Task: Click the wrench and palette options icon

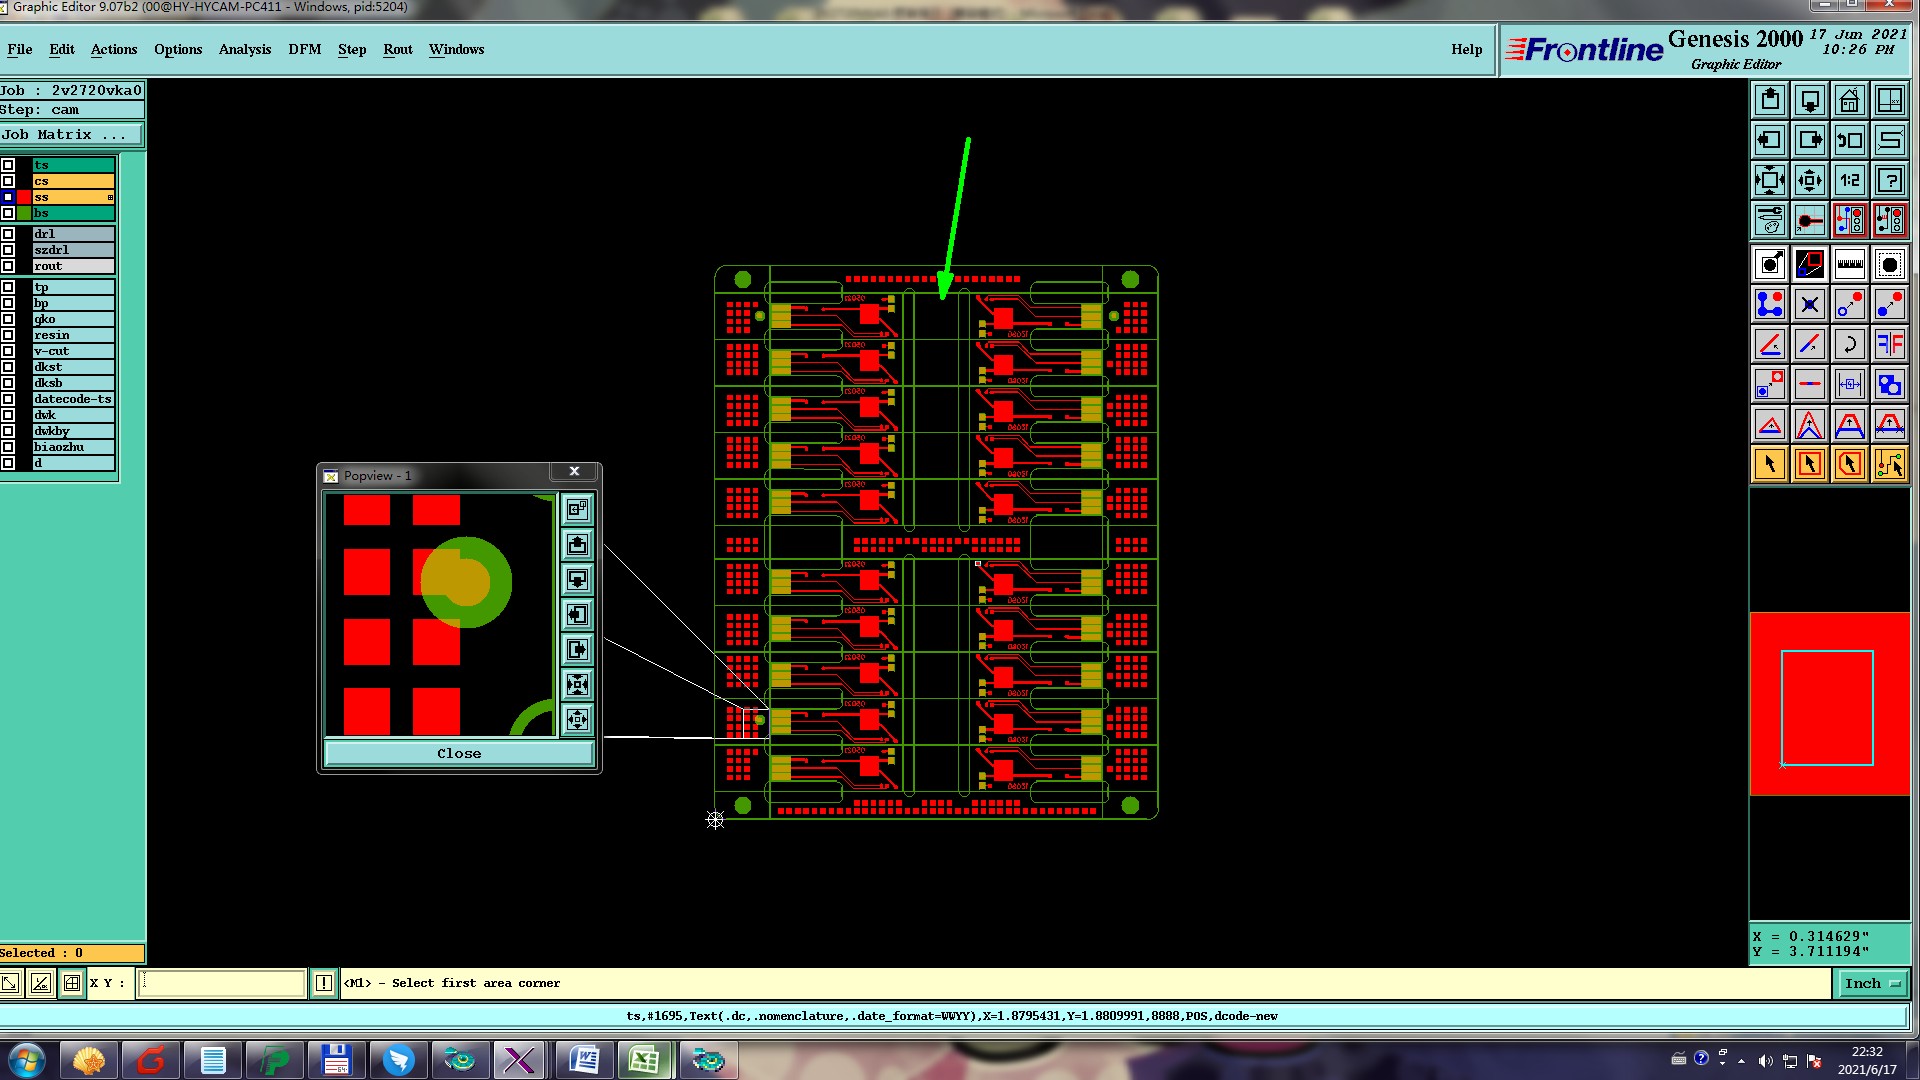Action: (x=1769, y=220)
